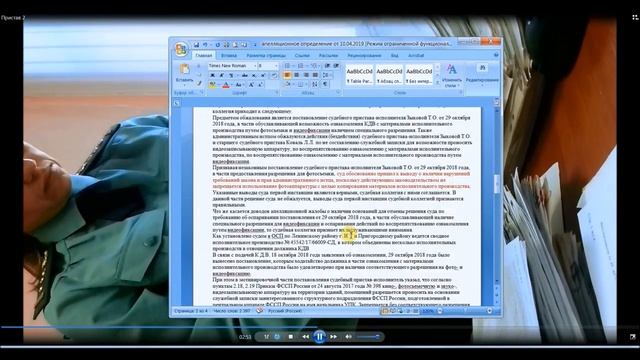Apply text highlight color marker
Viewport: 640px width, 360px height.
212,84
